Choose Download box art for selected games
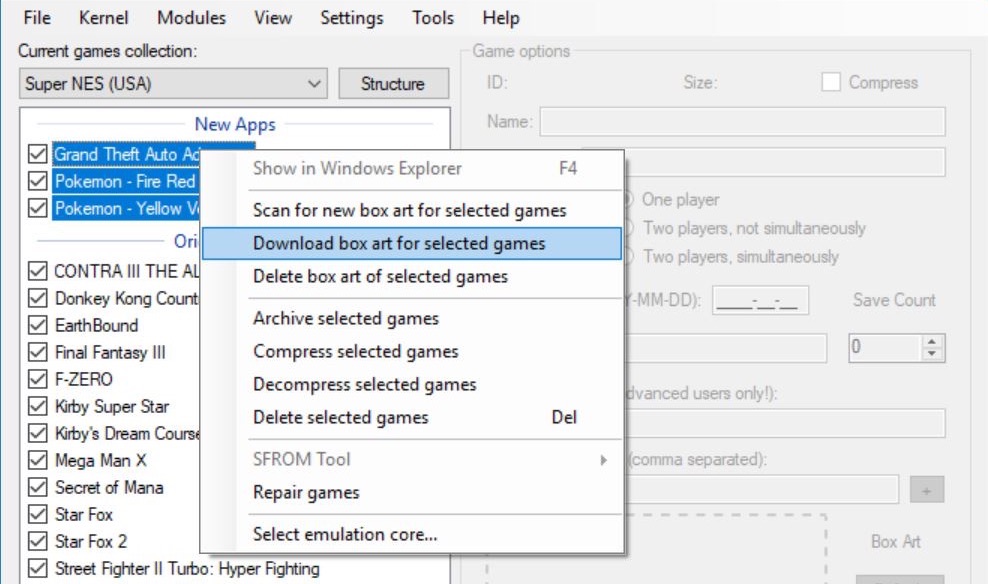988x584 pixels. click(412, 243)
